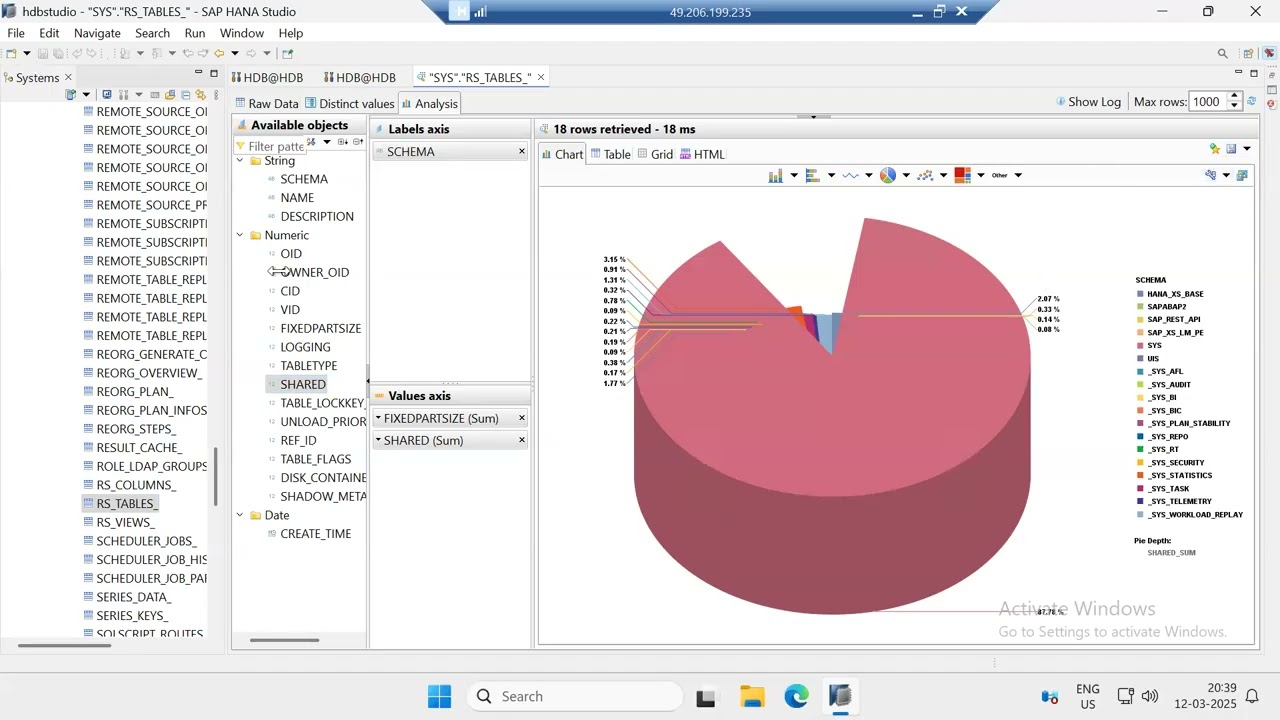Select the heat map chart icon

963,175
